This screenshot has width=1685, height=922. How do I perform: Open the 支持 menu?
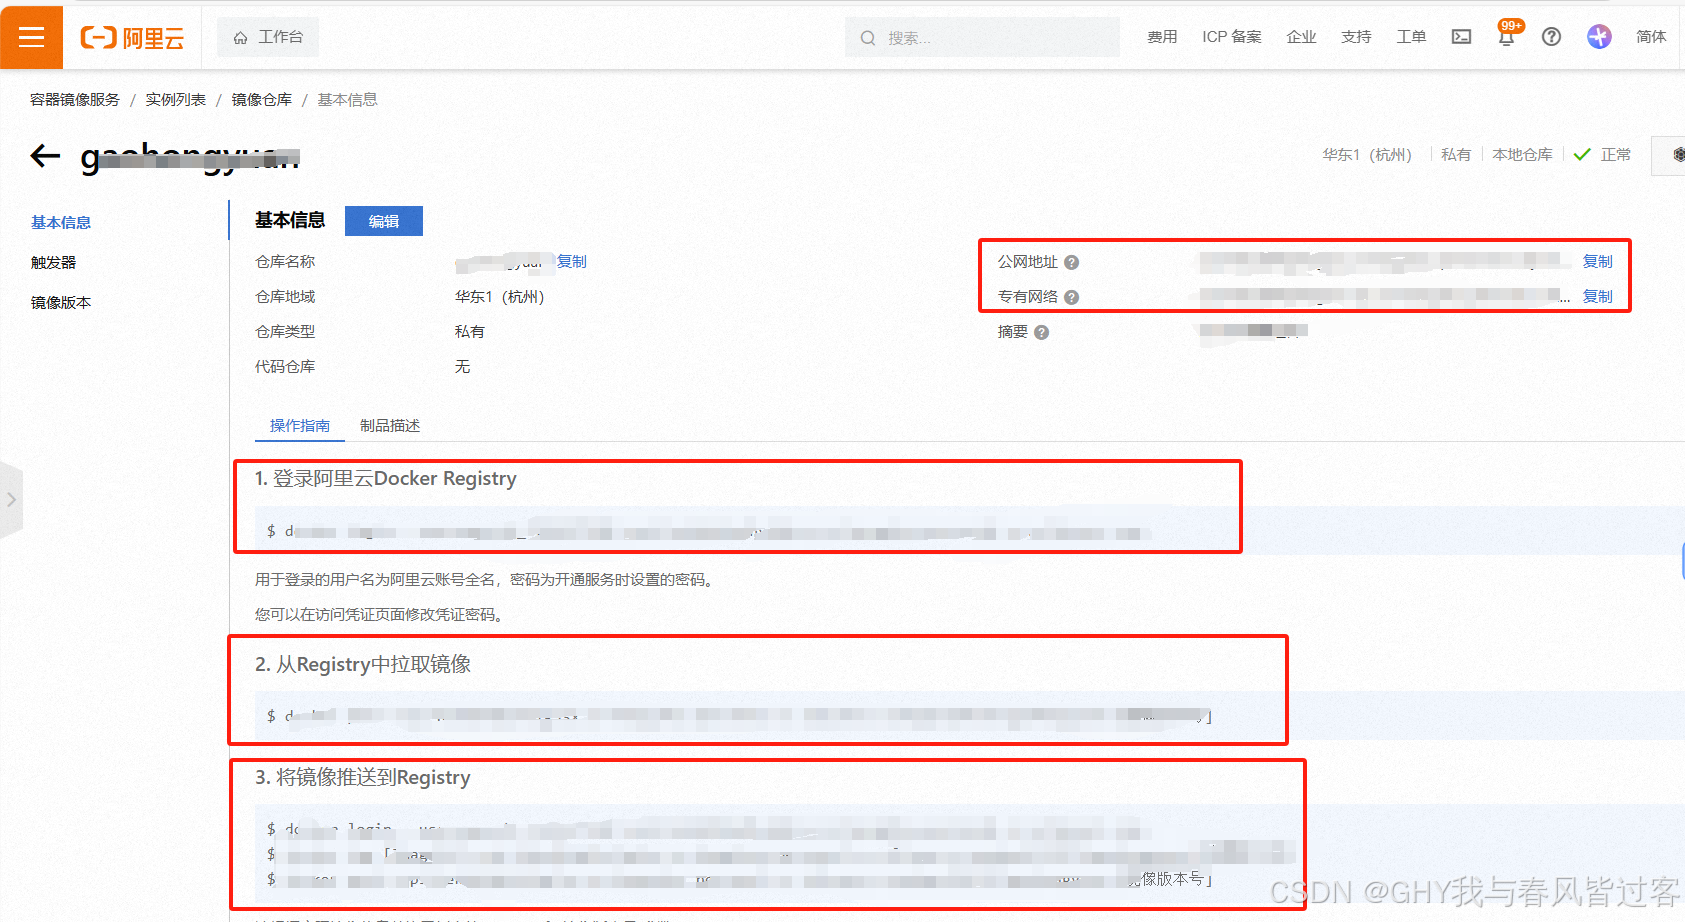pyautogui.click(x=1356, y=37)
